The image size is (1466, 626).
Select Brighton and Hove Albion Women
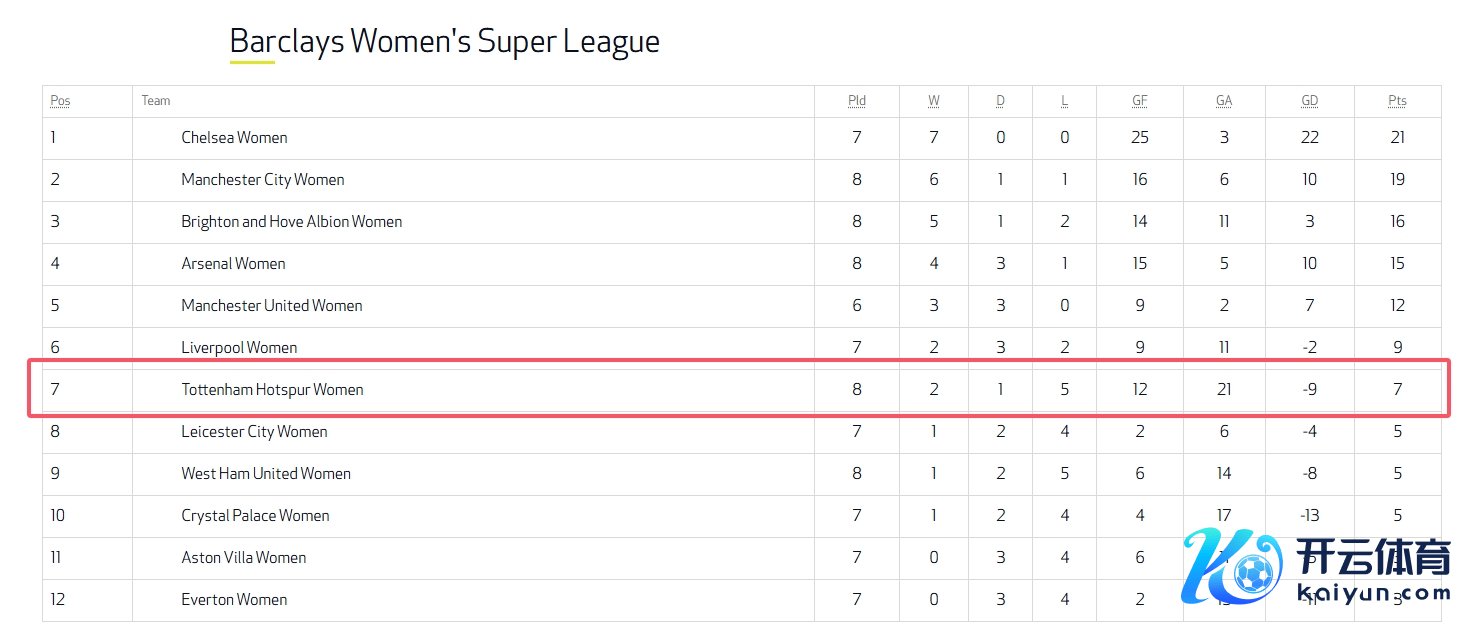pyautogui.click(x=291, y=222)
